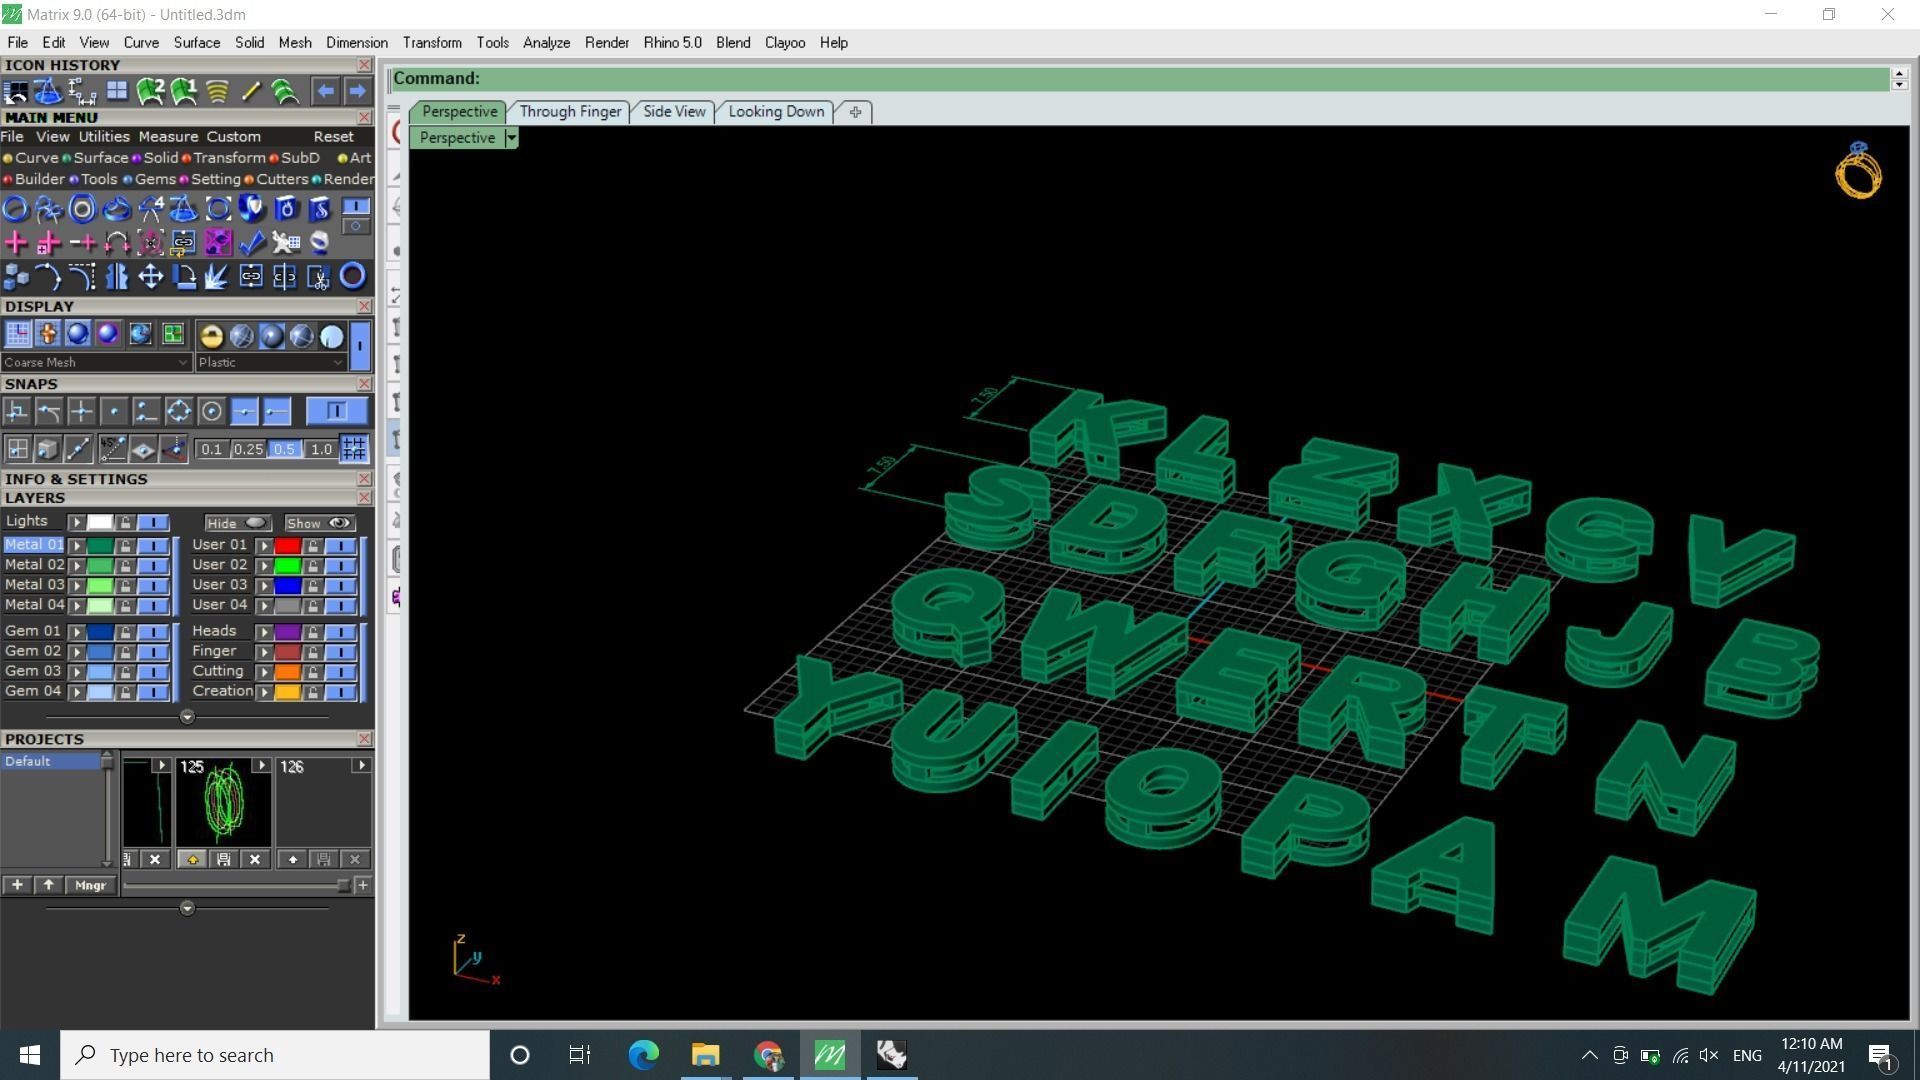Screen dimensions: 1920x1080
Task: Open the Perspective viewport label dropdown arrow
Action: pos(511,138)
